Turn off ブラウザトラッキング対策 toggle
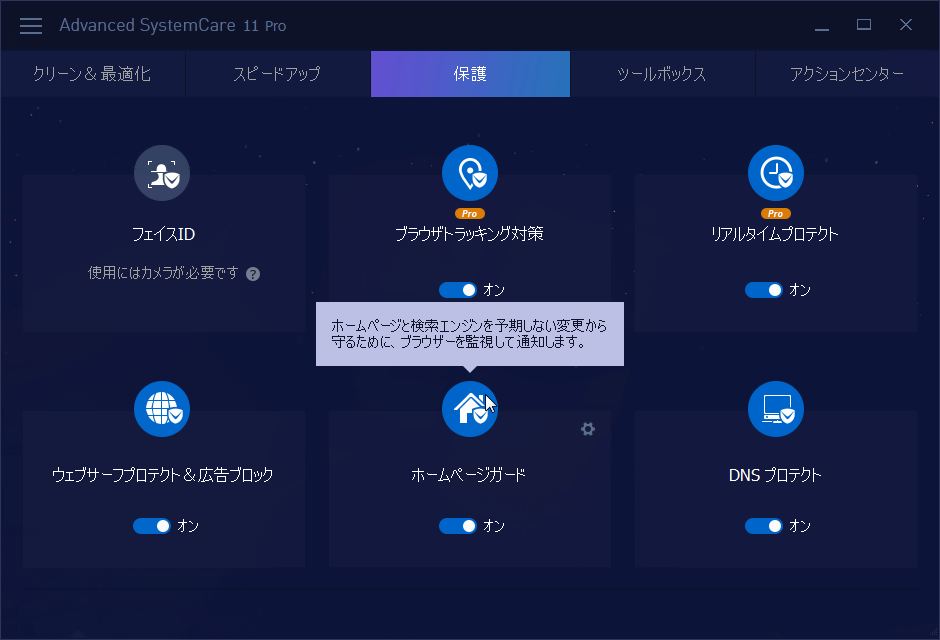The image size is (940, 640). click(458, 290)
